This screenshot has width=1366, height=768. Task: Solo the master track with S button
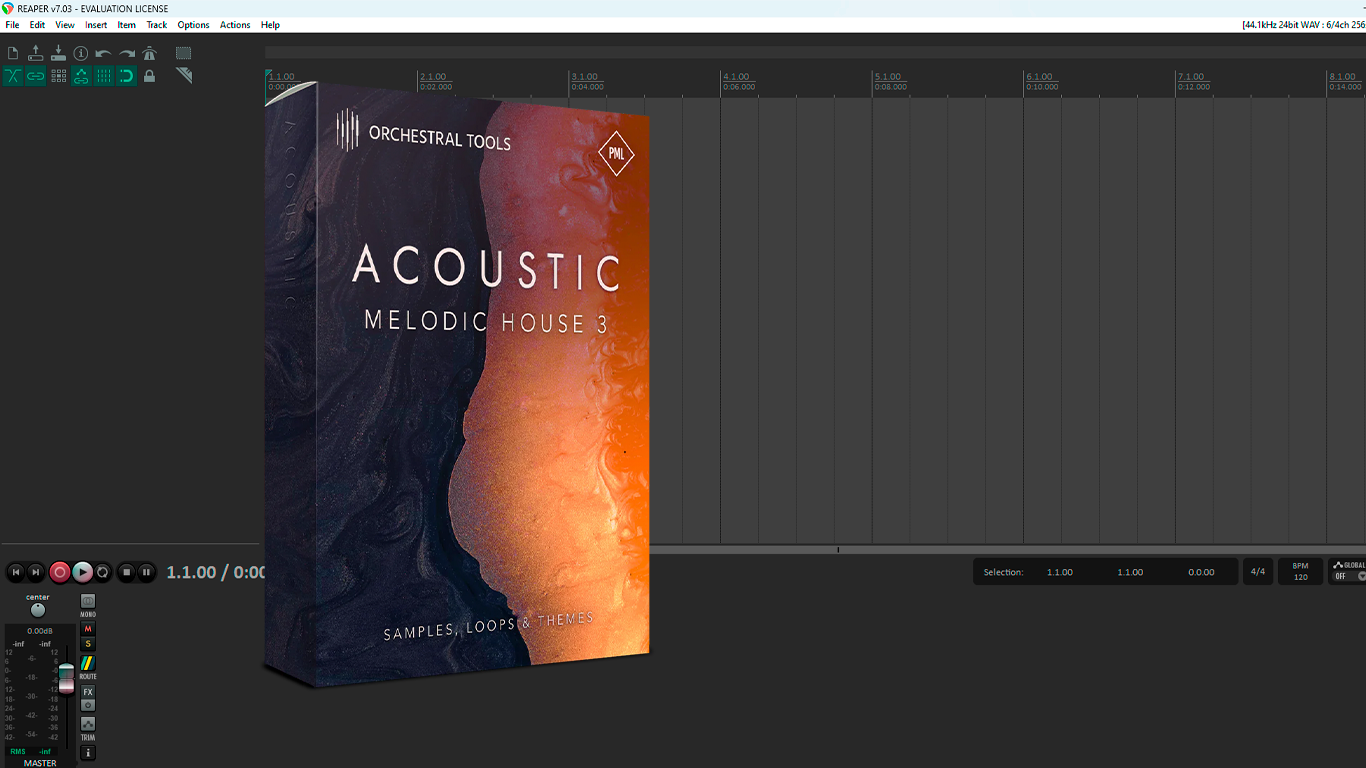click(88, 644)
